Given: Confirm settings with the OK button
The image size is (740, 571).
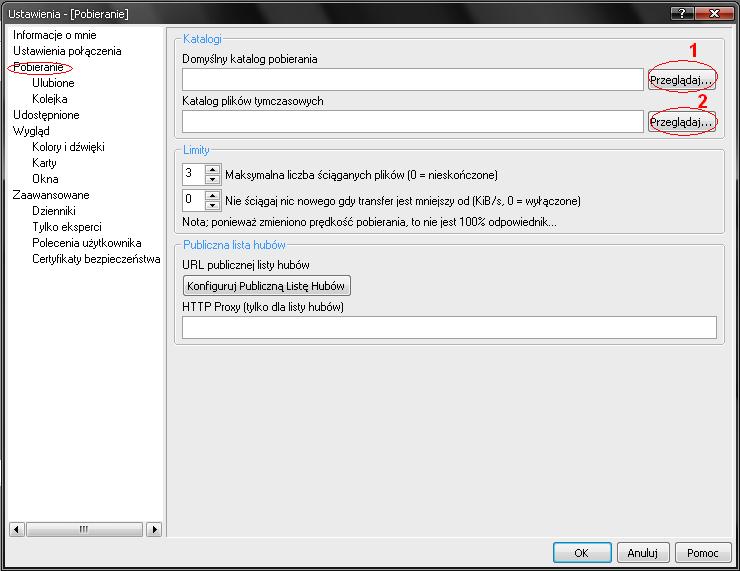Looking at the screenshot, I should 581,552.
